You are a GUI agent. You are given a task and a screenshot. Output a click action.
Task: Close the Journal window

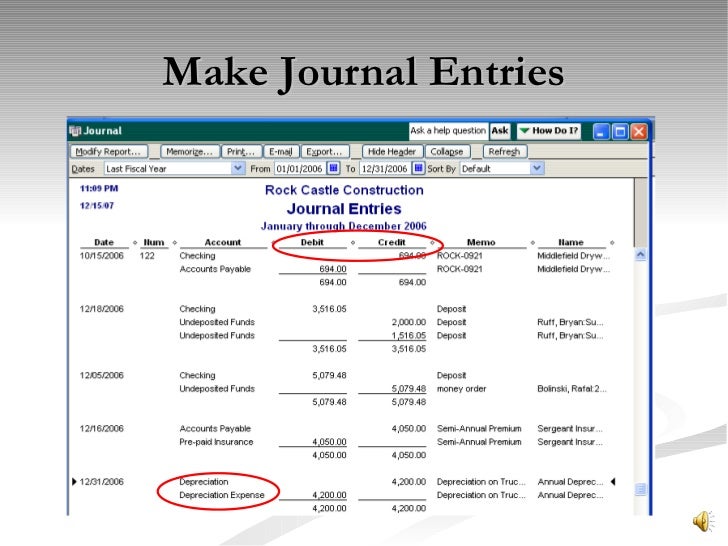coord(639,132)
